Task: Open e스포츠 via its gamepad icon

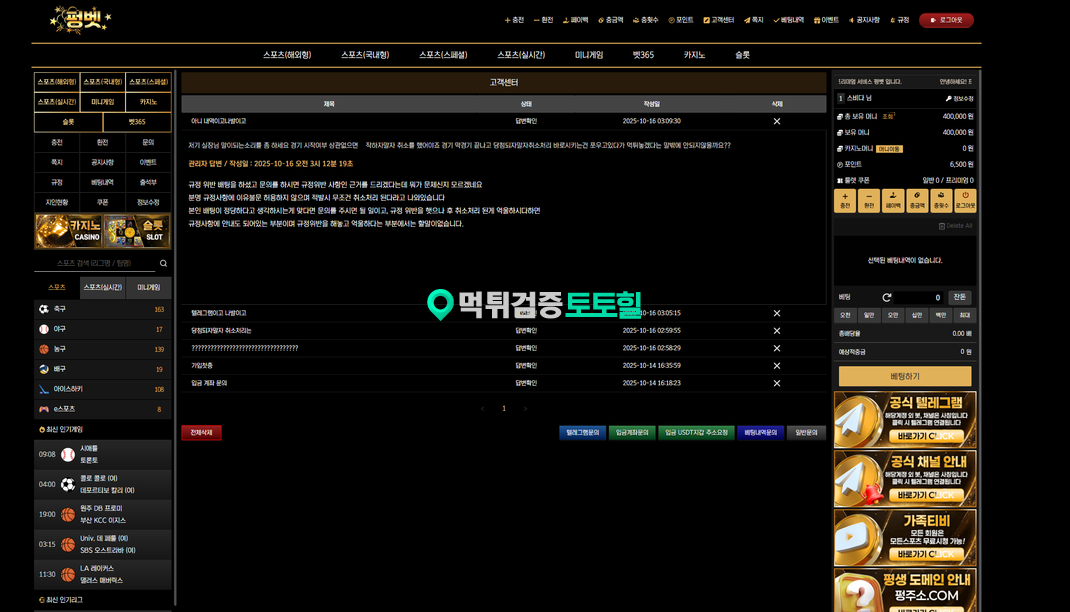Action: pyautogui.click(x=44, y=409)
